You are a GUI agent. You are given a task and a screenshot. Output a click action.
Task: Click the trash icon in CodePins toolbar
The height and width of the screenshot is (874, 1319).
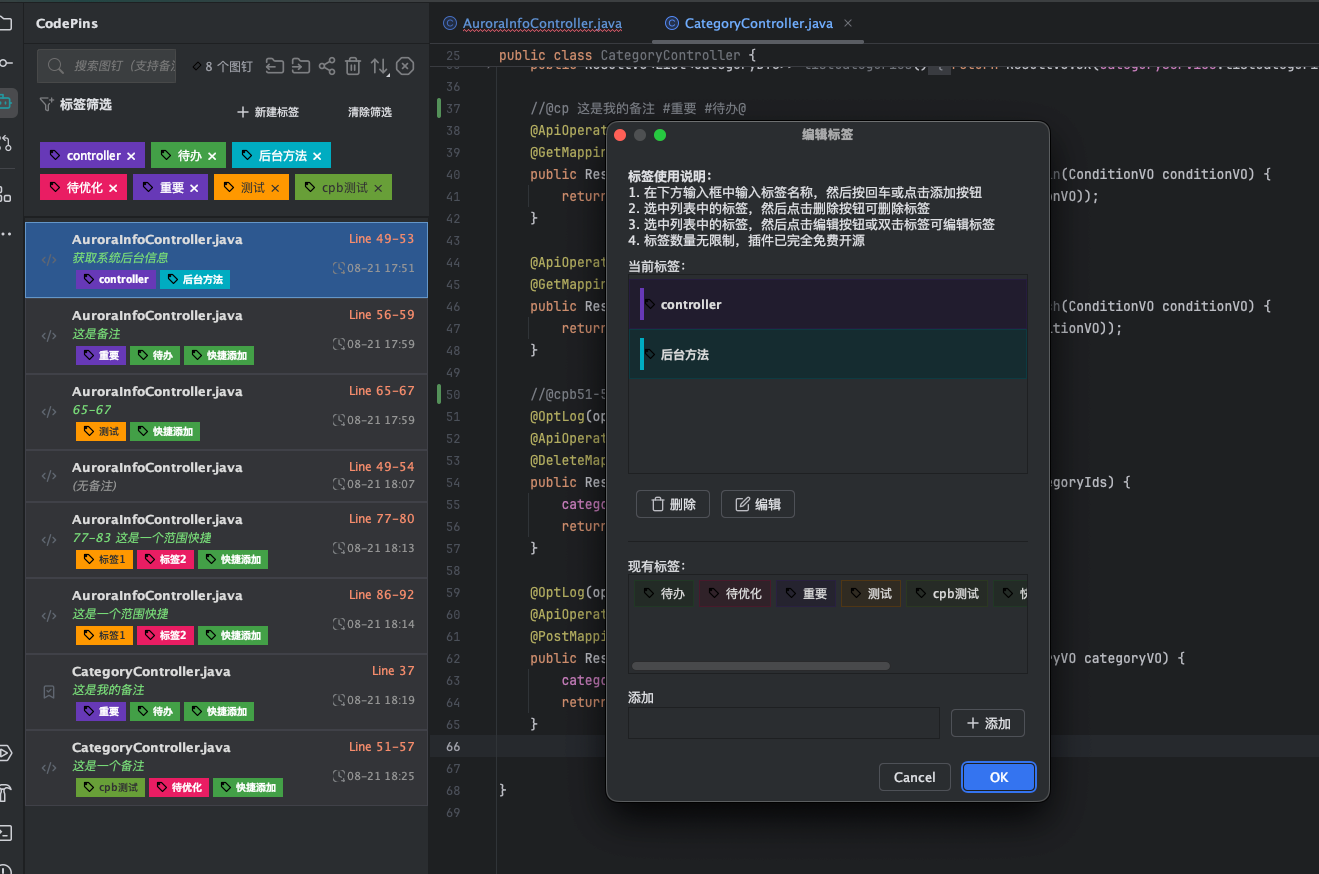coord(353,66)
